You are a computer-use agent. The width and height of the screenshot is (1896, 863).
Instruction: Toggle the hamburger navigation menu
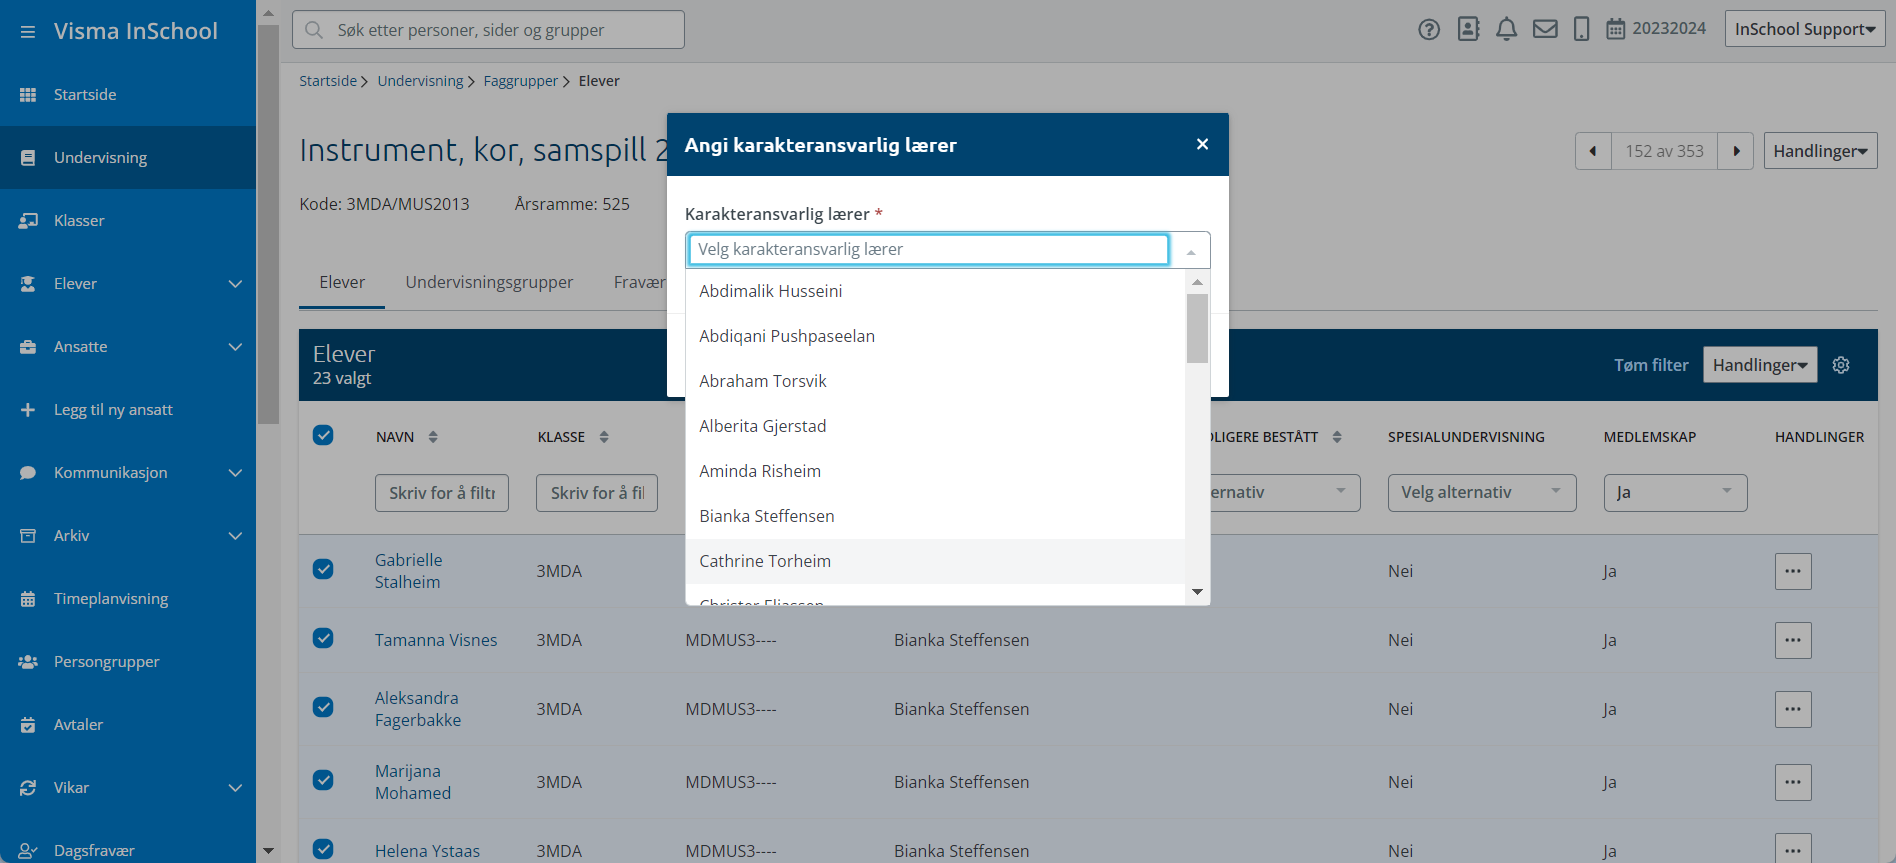click(x=28, y=32)
